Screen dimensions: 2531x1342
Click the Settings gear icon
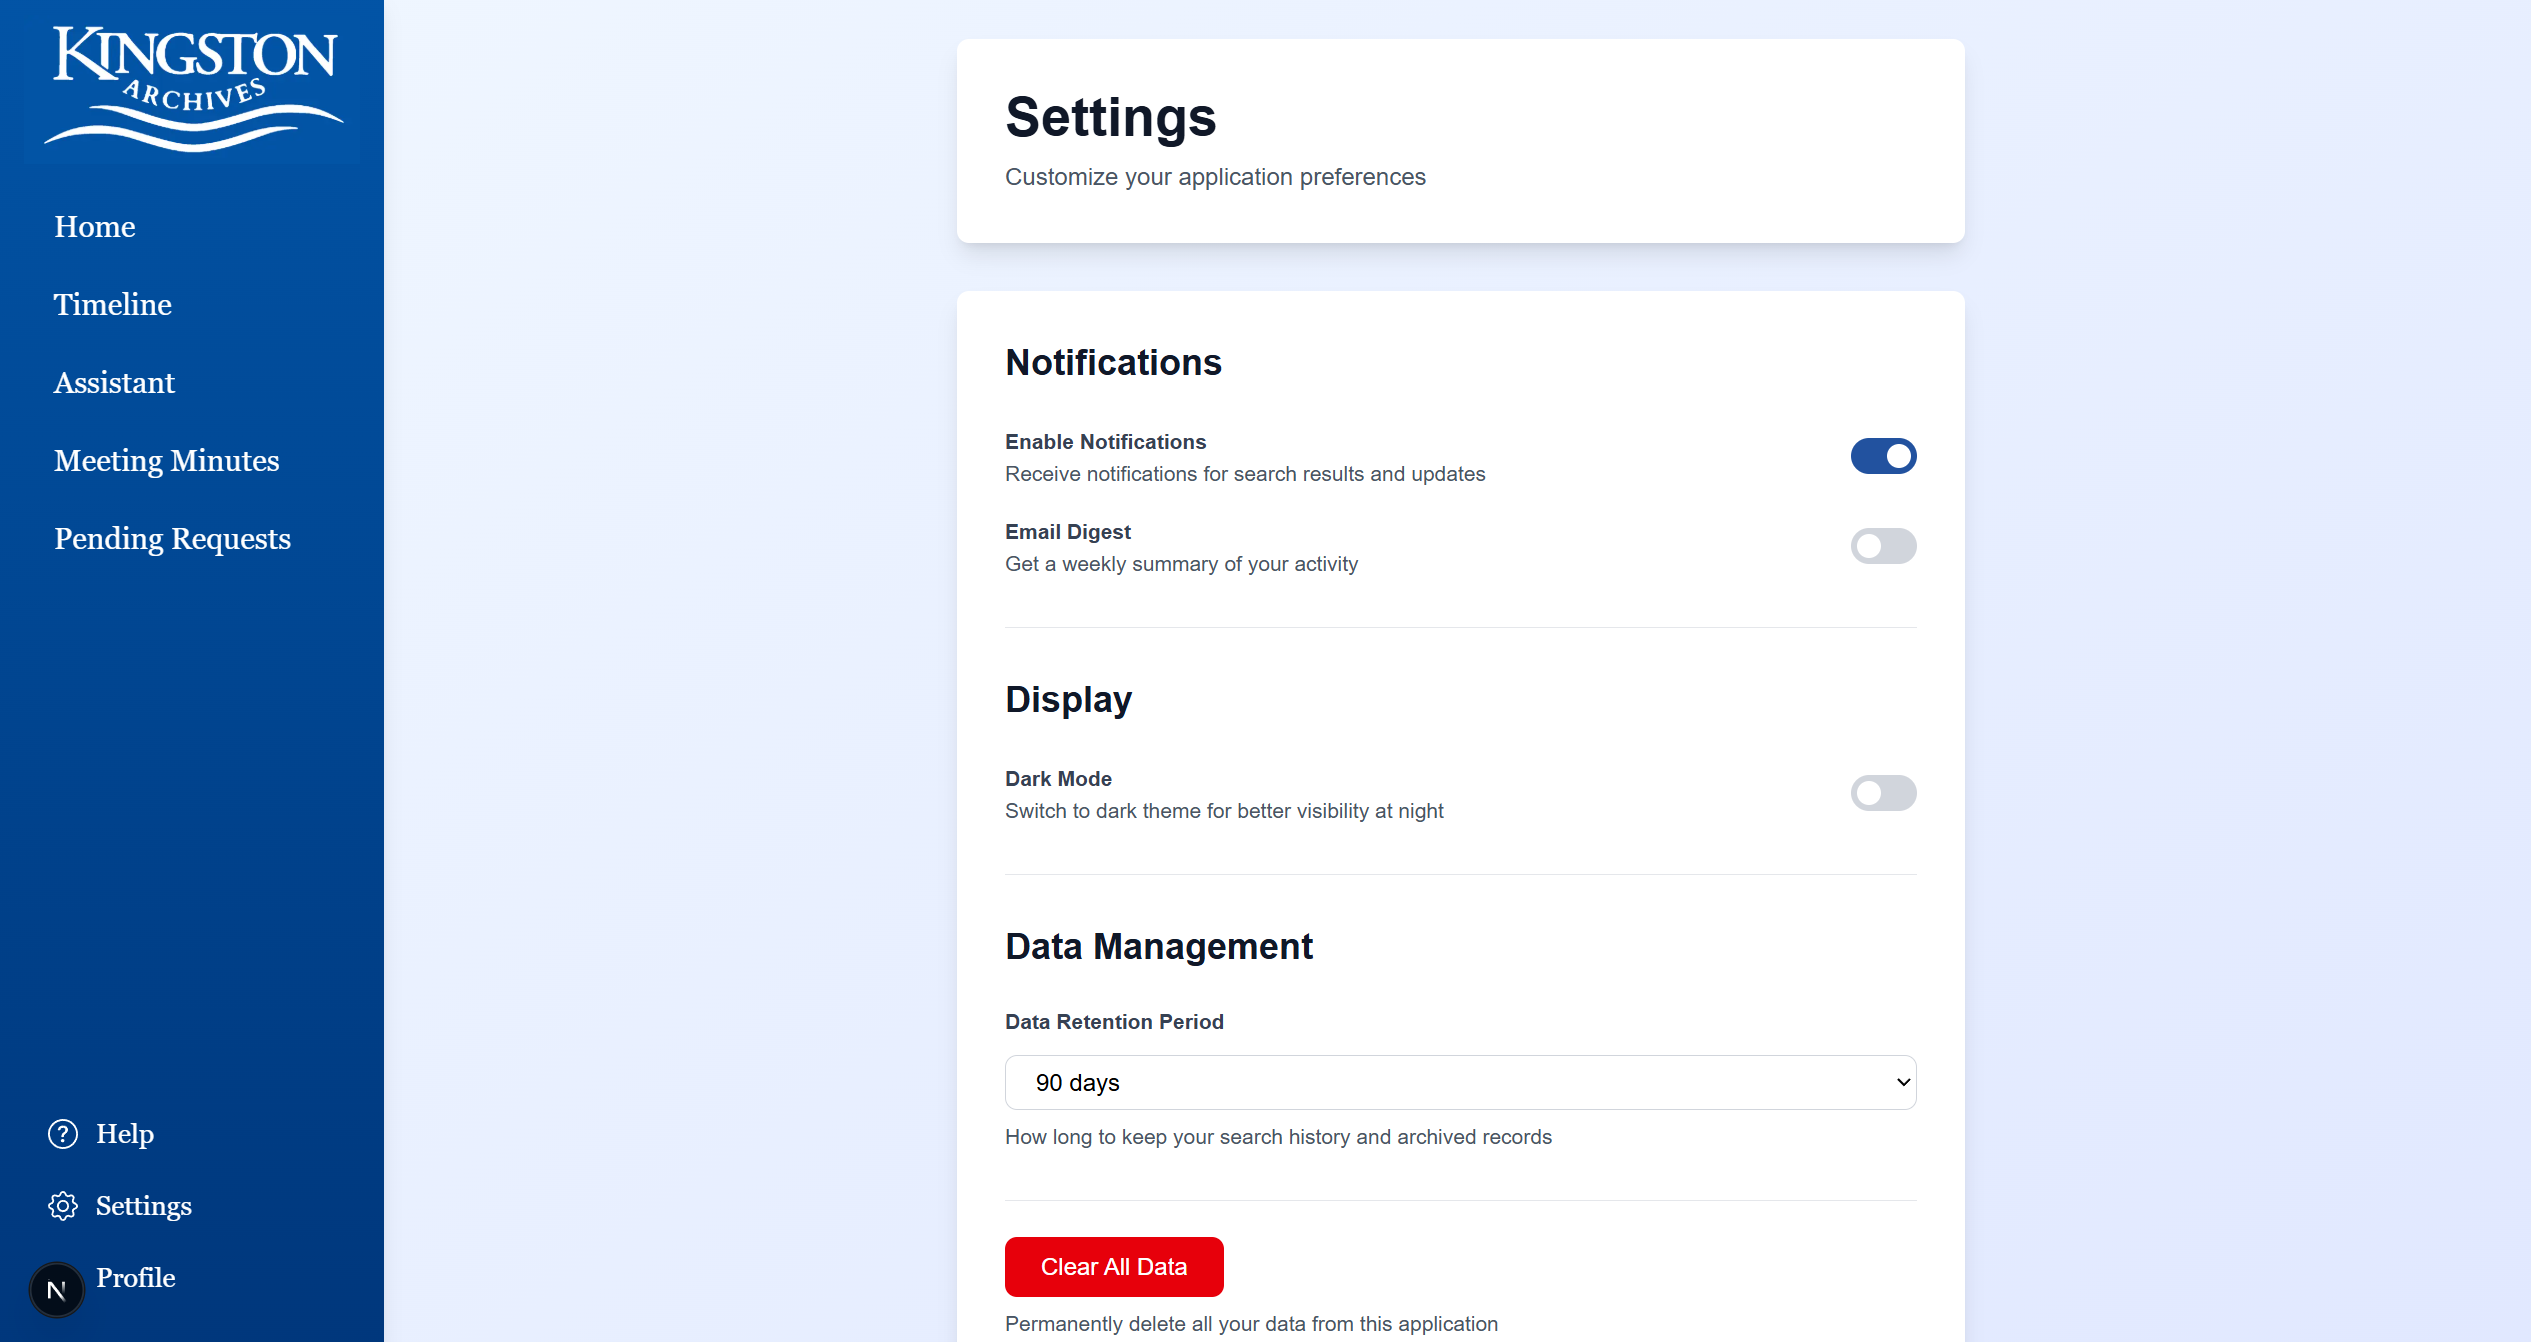[63, 1206]
